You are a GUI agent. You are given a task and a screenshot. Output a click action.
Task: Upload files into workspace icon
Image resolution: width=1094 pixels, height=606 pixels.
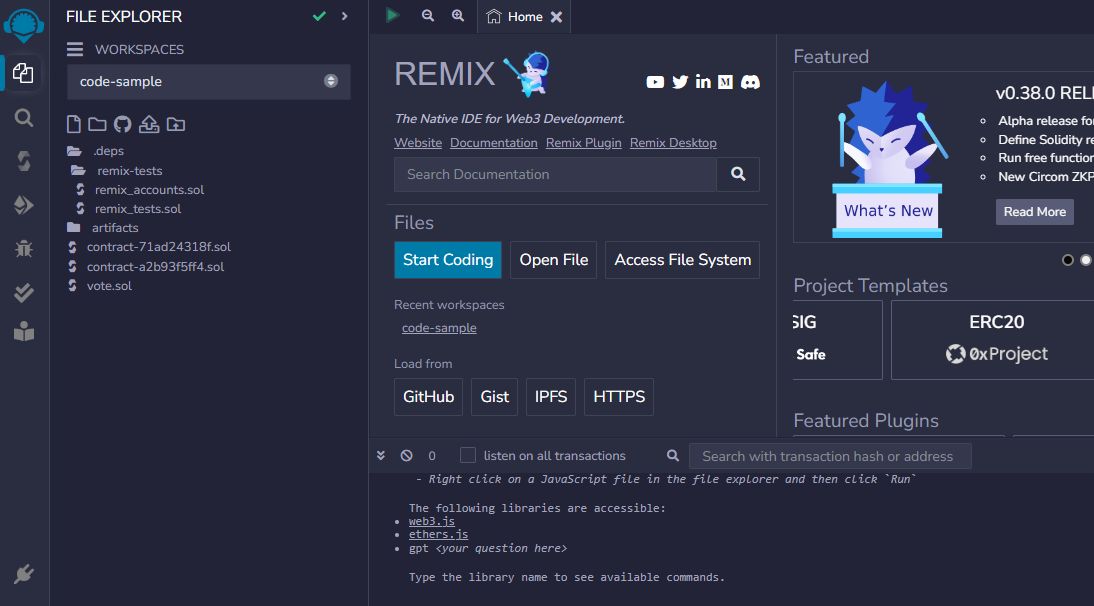[149, 124]
